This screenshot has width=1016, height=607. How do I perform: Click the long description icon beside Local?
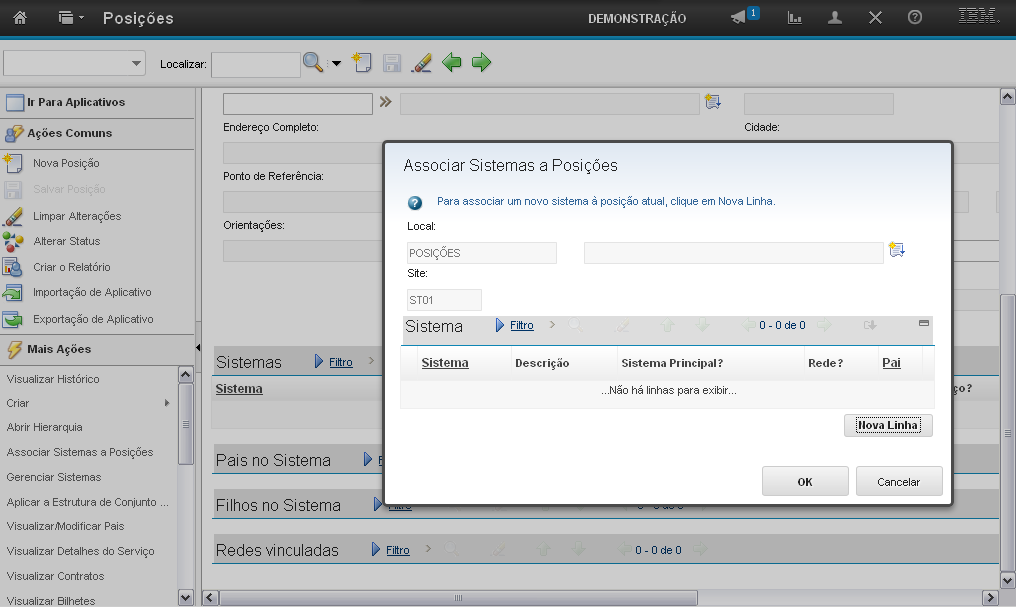(x=897, y=250)
